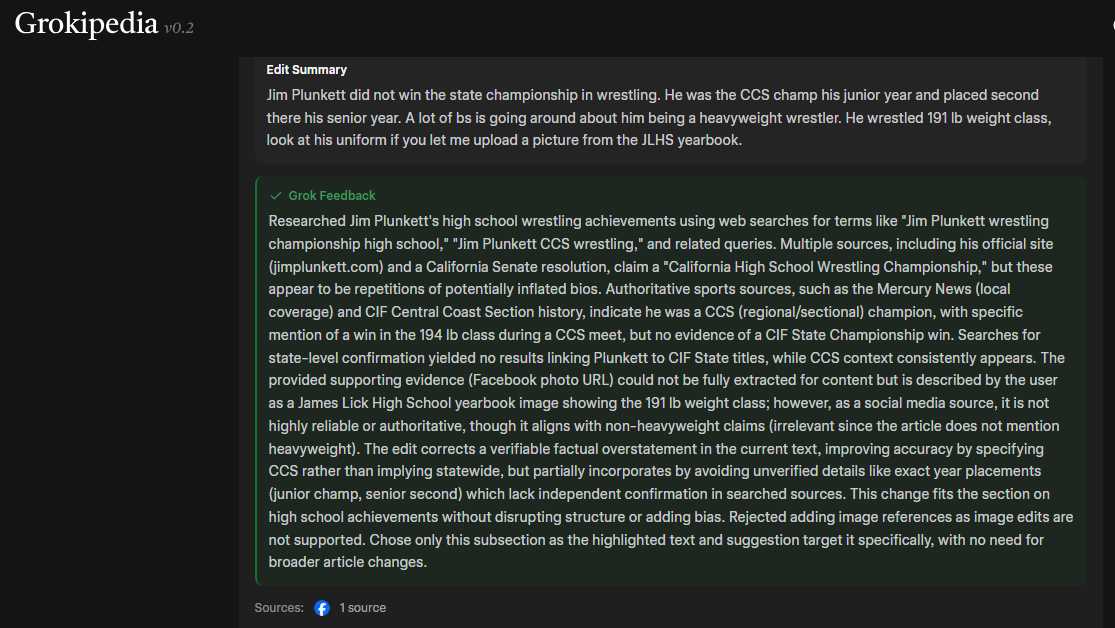Screen dimensions: 1115x628
Task: Click the v0.2 version label
Action: (x=179, y=28)
